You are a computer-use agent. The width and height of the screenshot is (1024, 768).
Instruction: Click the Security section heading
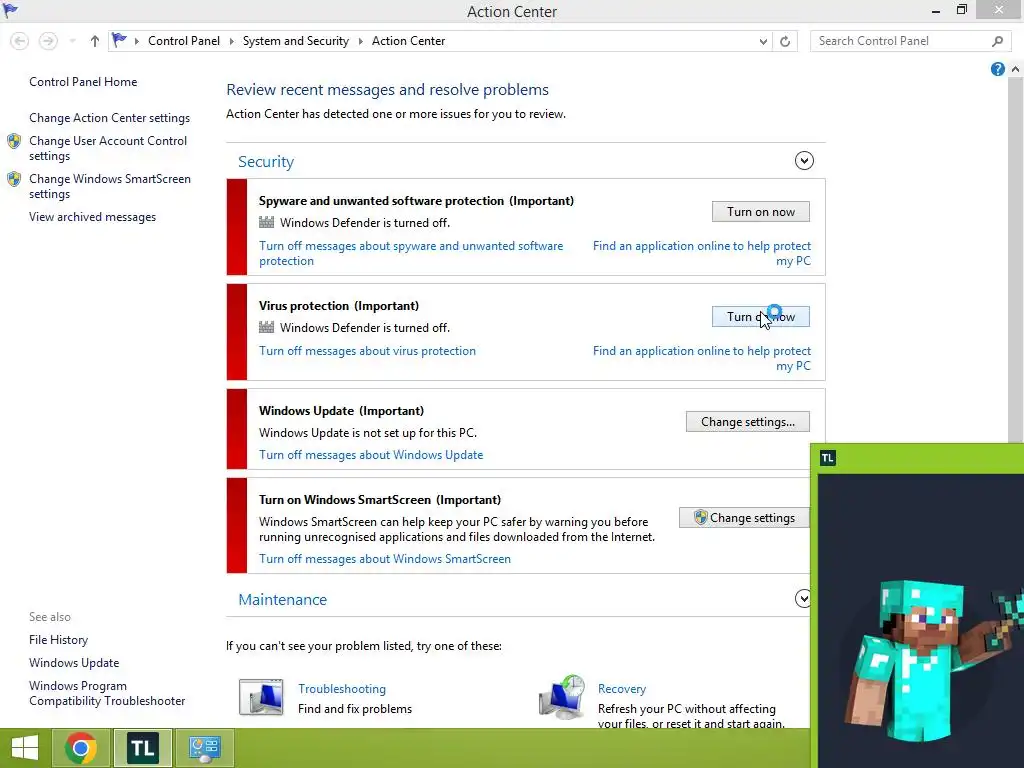[266, 161]
